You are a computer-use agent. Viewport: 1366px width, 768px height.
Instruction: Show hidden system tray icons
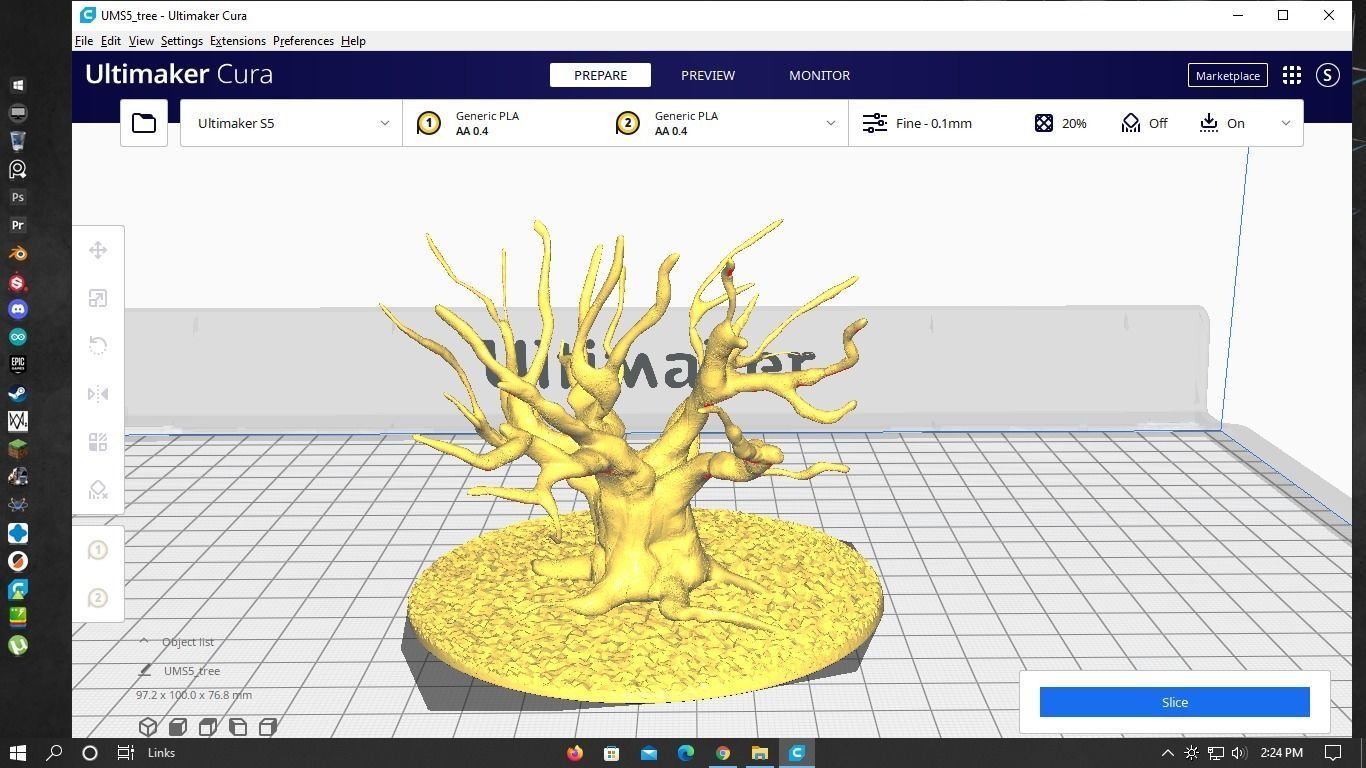(1167, 753)
